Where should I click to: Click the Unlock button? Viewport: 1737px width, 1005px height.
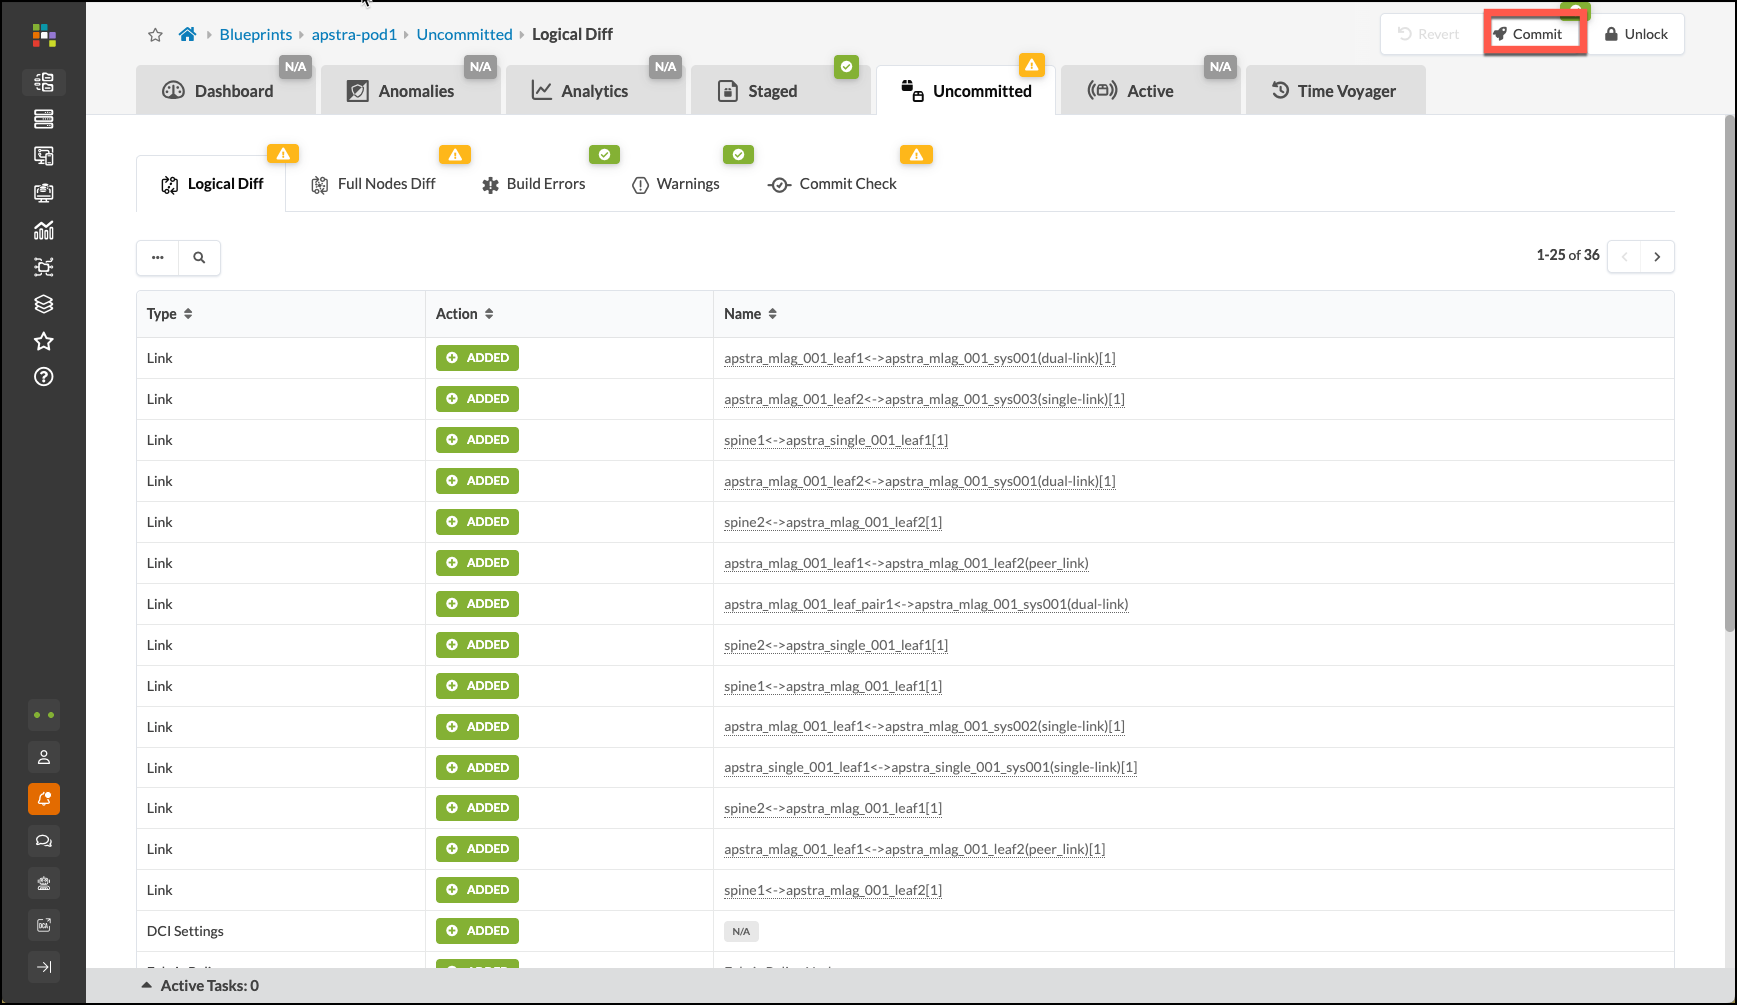coord(1636,34)
